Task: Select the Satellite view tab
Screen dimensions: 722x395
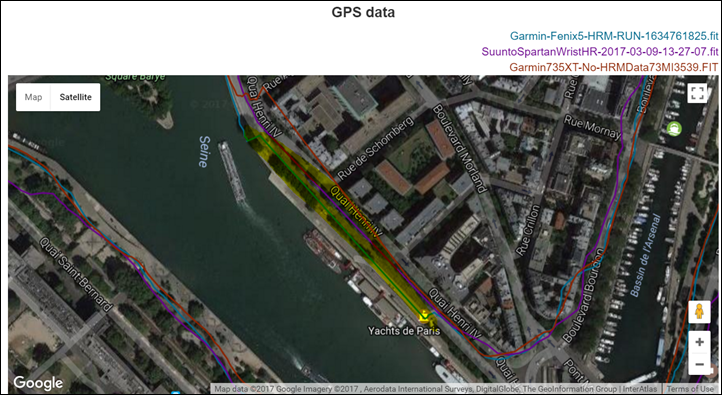Action: tap(76, 97)
